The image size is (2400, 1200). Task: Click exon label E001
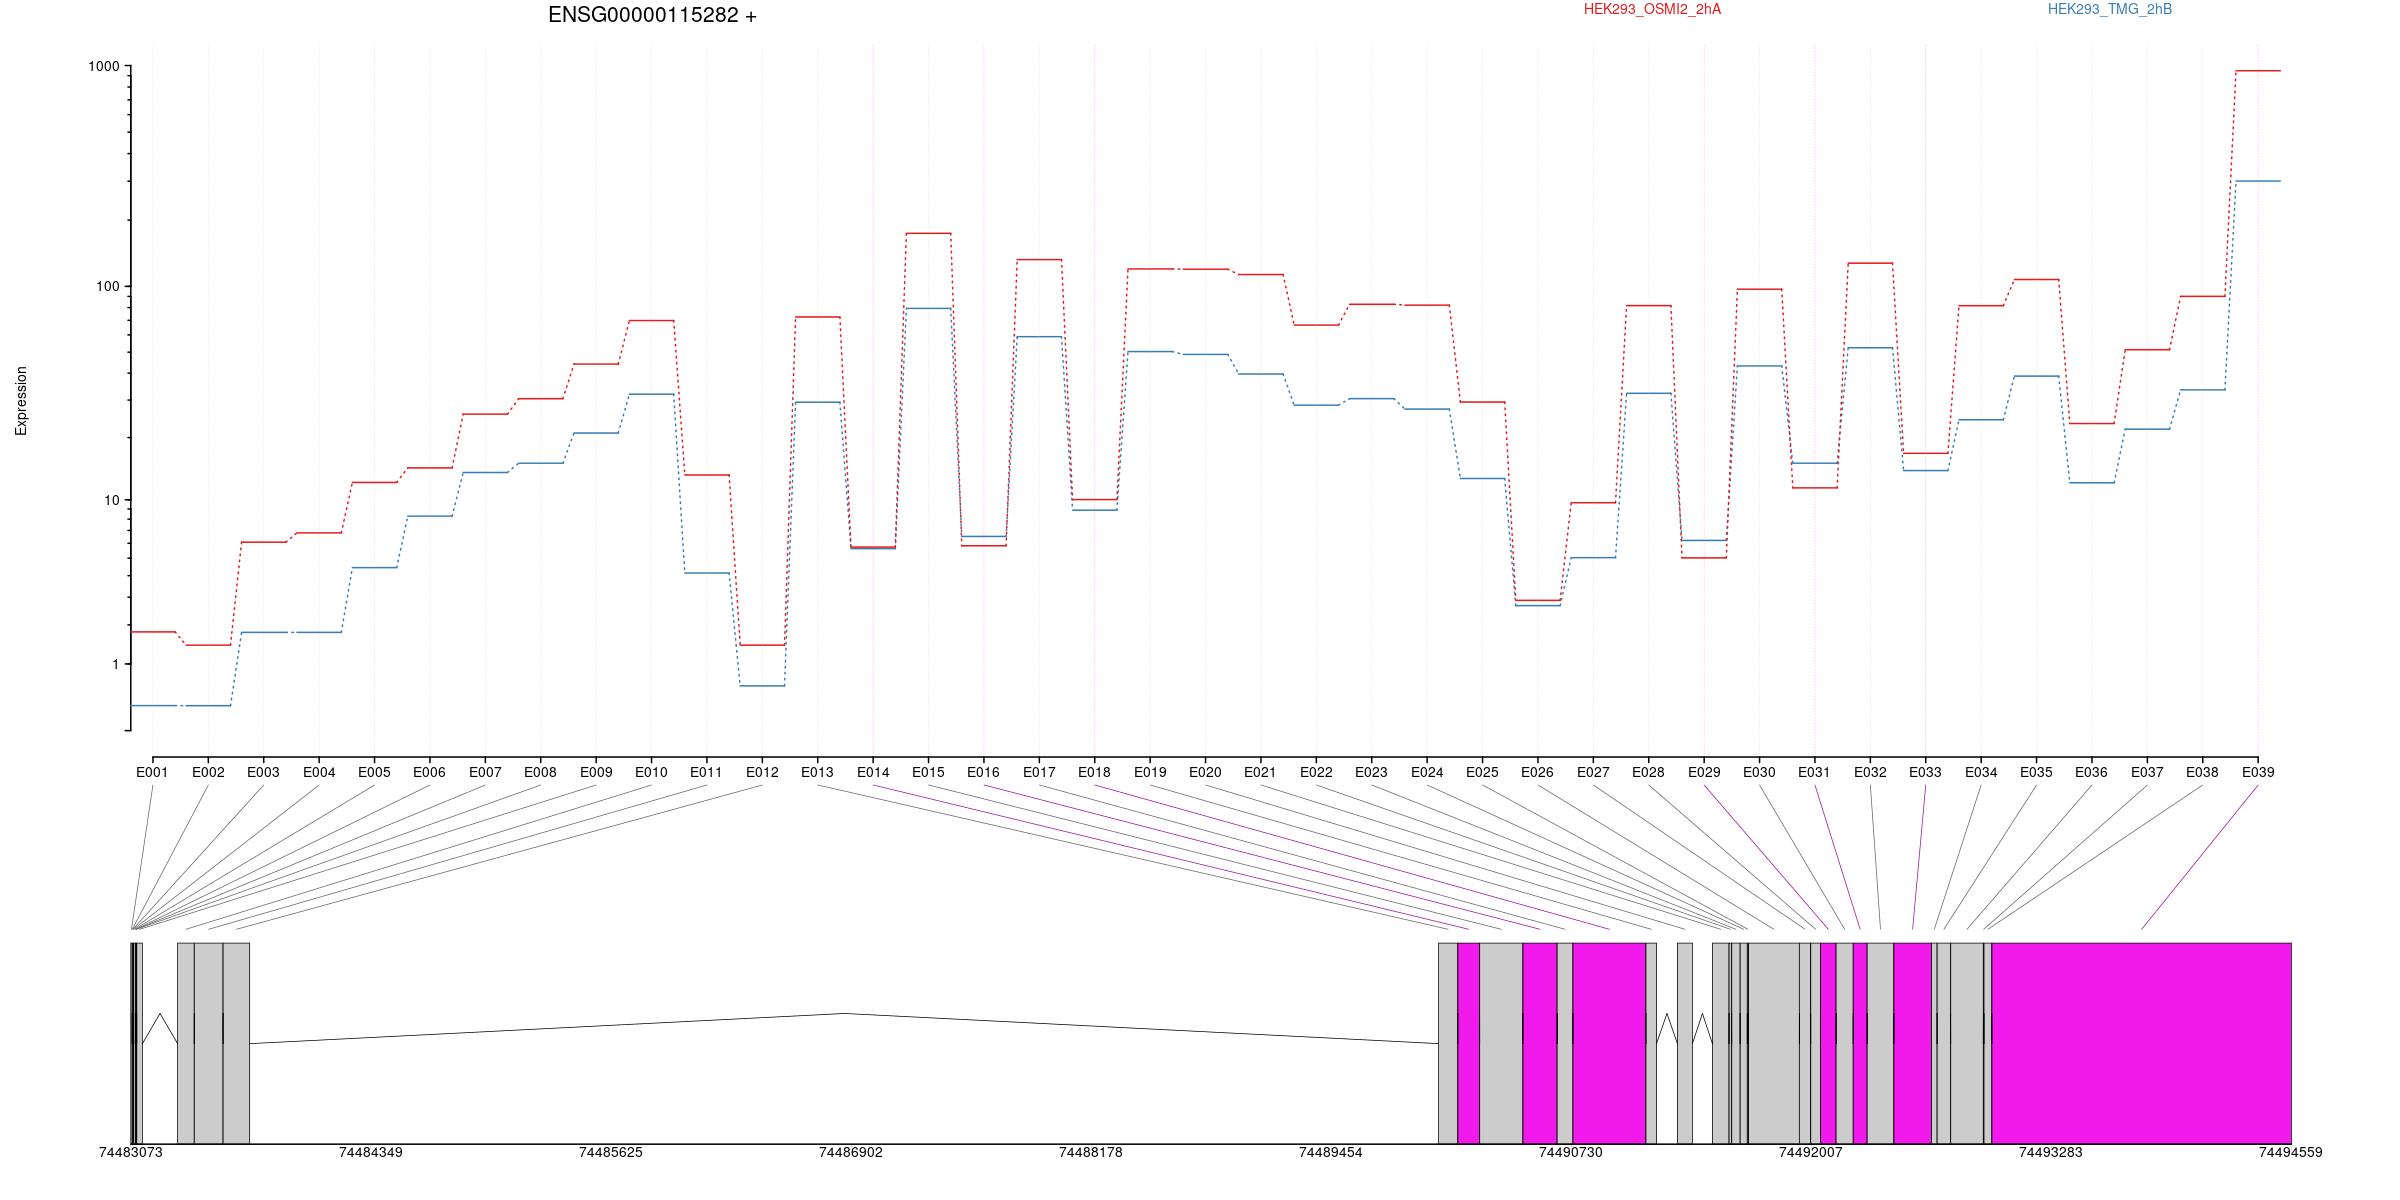click(152, 772)
